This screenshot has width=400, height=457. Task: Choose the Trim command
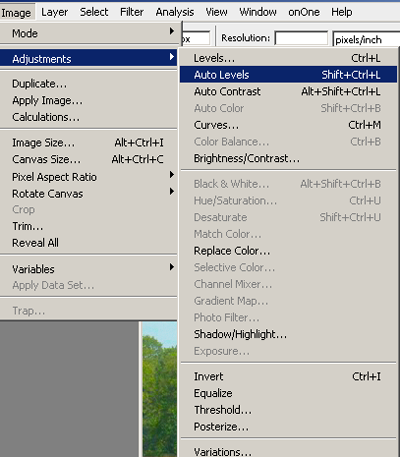coord(89,226)
